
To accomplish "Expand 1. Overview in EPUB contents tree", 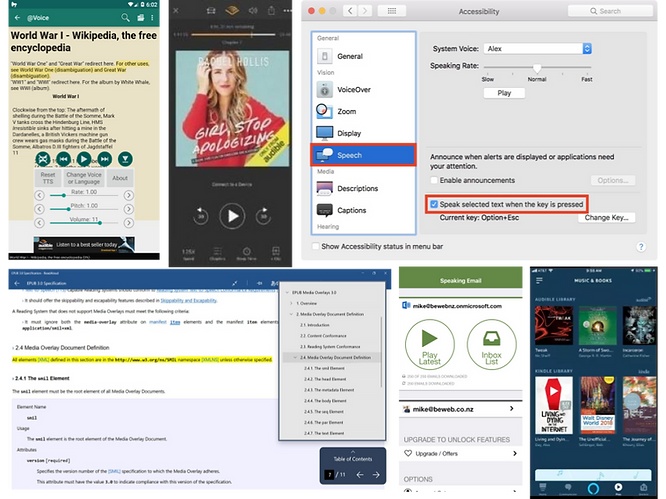I will click(x=291, y=303).
